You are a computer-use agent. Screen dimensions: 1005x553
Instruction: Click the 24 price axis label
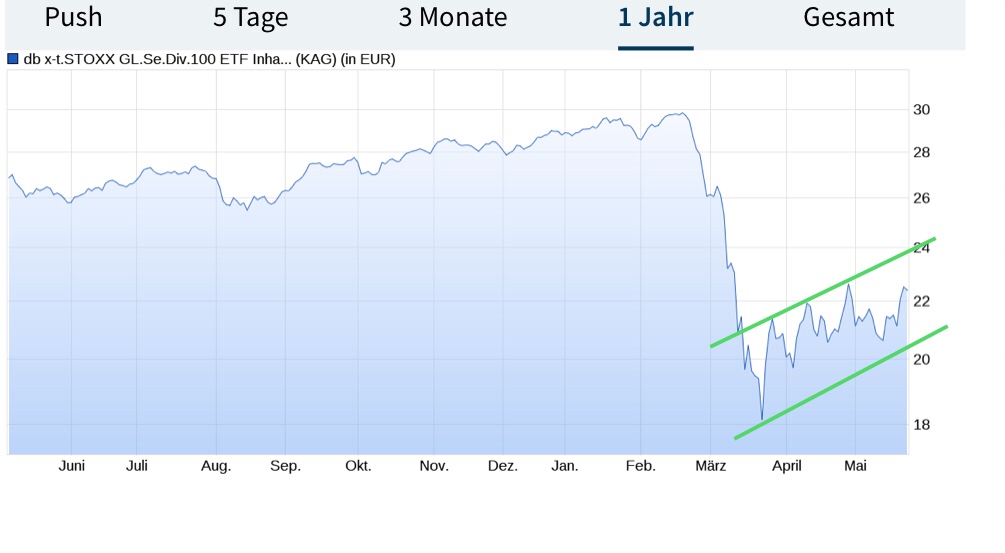[921, 247]
